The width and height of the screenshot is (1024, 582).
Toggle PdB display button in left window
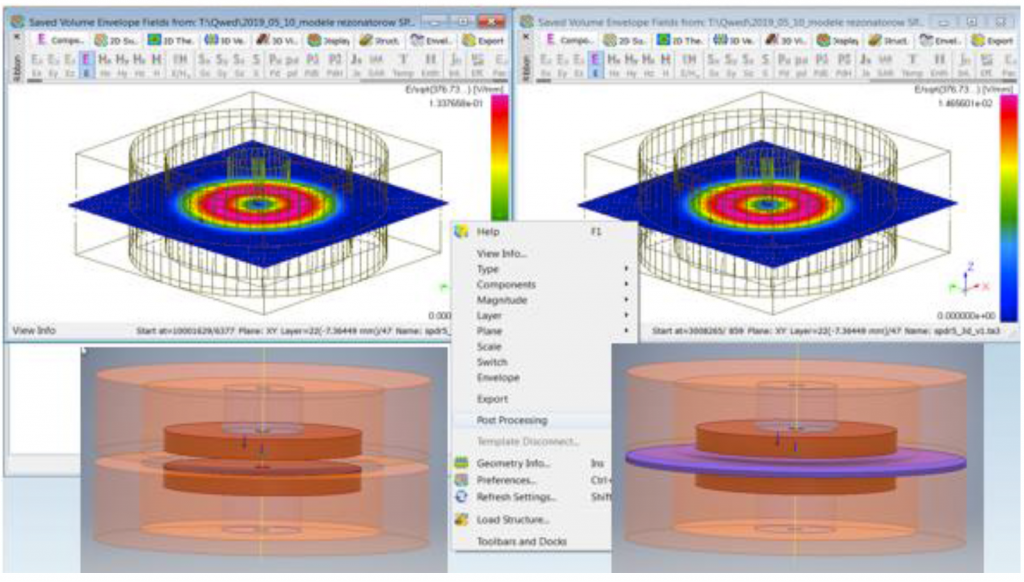click(x=313, y=65)
